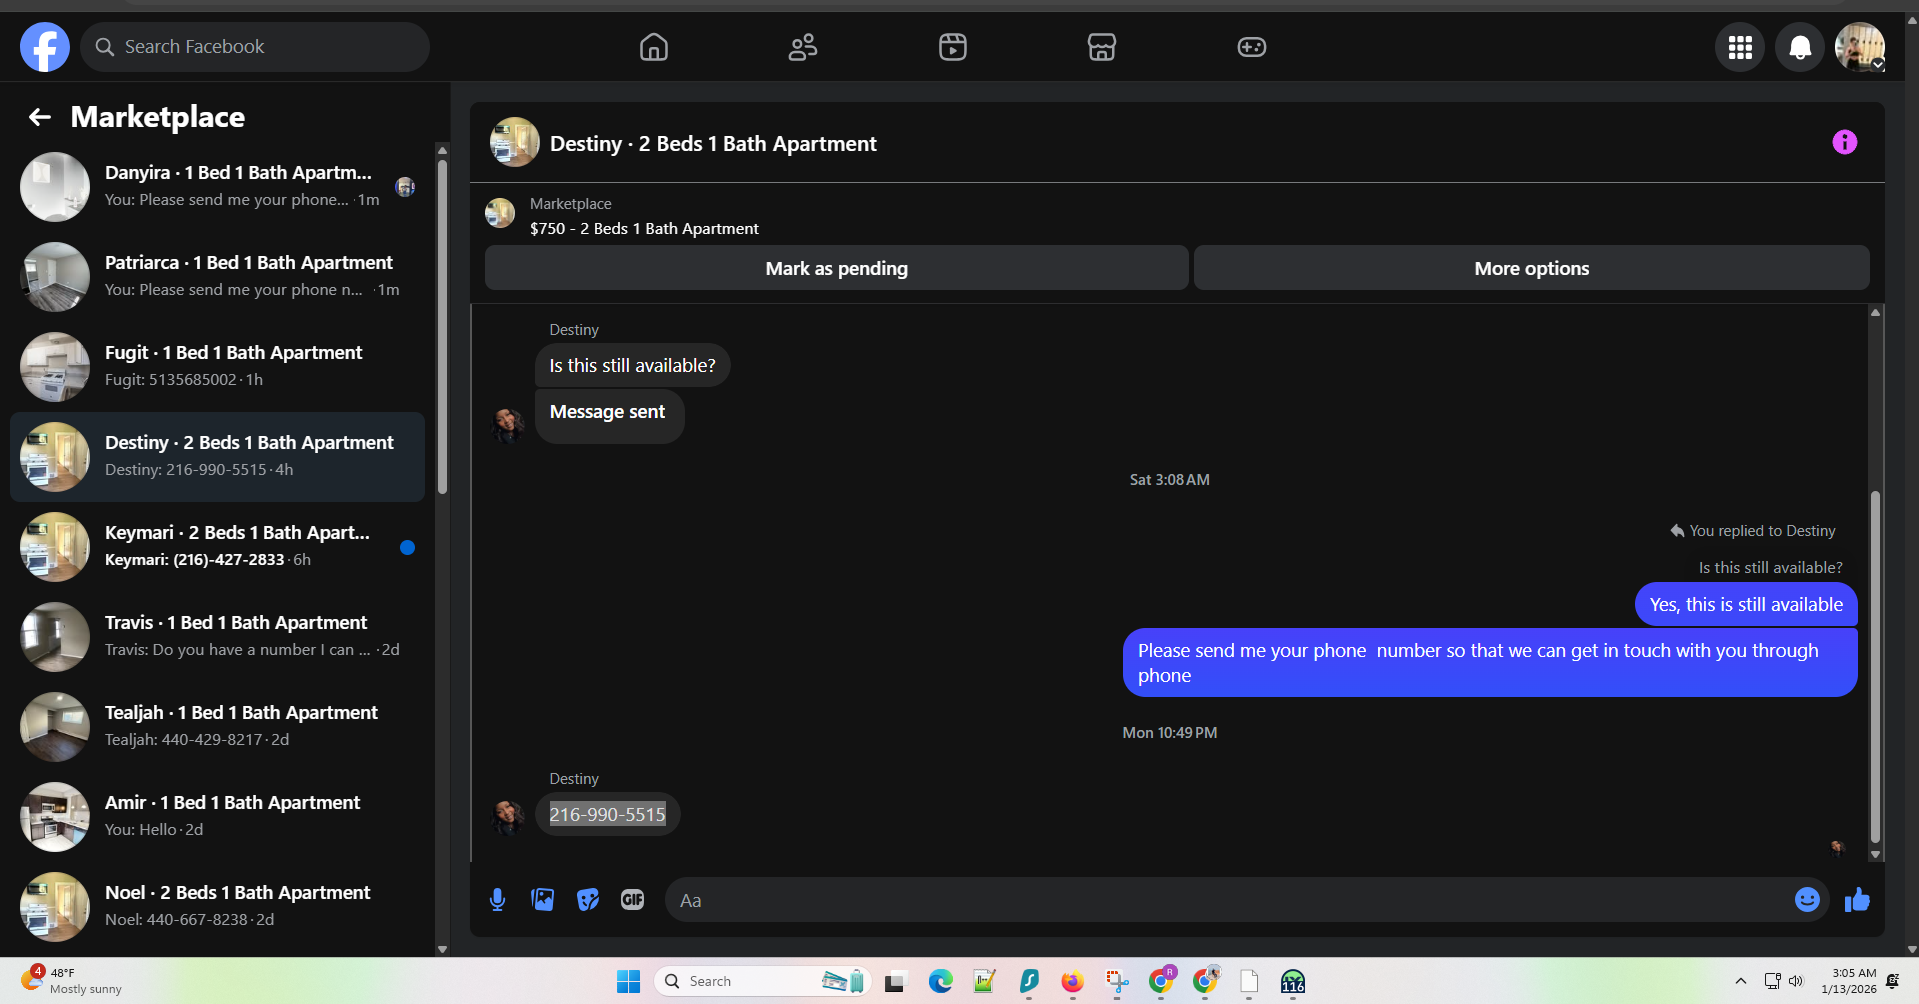
Task: Open the Notifications bell icon
Action: pos(1800,47)
